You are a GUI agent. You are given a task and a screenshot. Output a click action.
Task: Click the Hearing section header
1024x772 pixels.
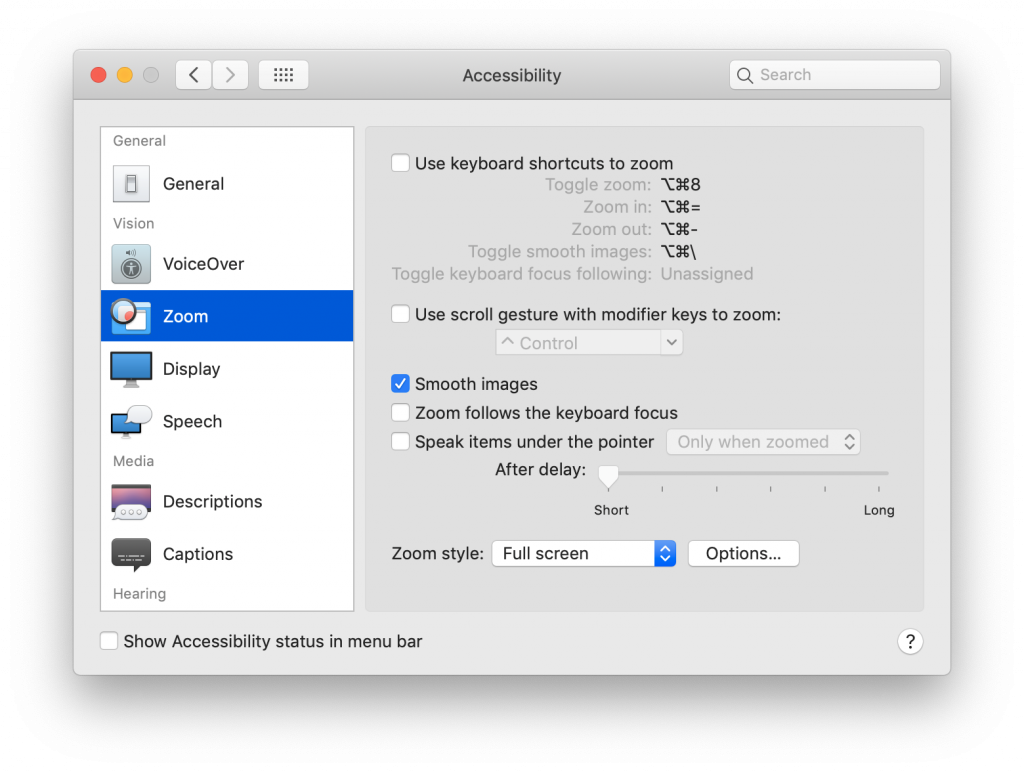140,594
